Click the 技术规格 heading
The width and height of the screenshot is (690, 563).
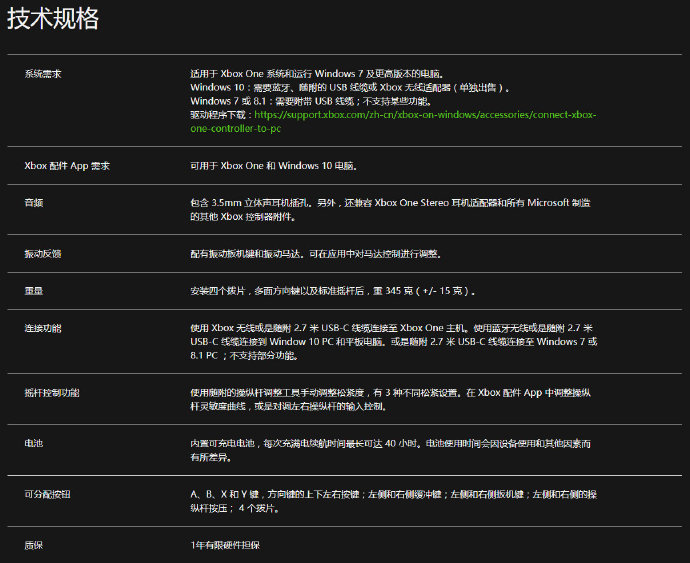[53, 19]
